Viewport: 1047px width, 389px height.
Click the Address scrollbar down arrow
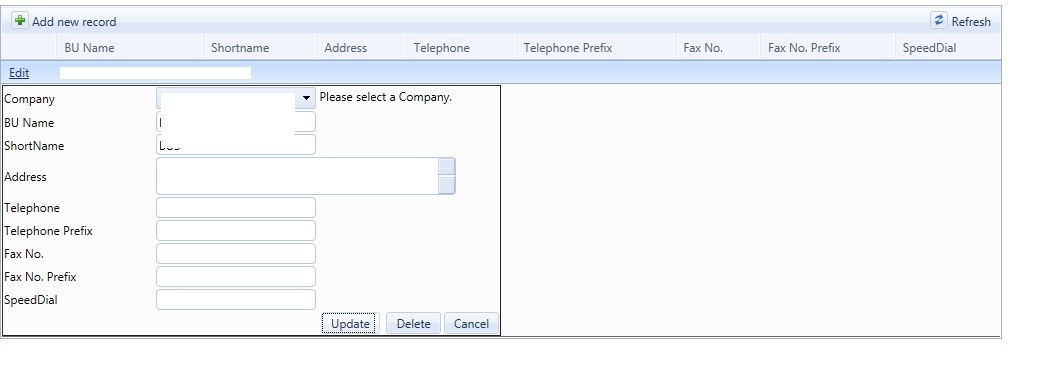click(447, 185)
